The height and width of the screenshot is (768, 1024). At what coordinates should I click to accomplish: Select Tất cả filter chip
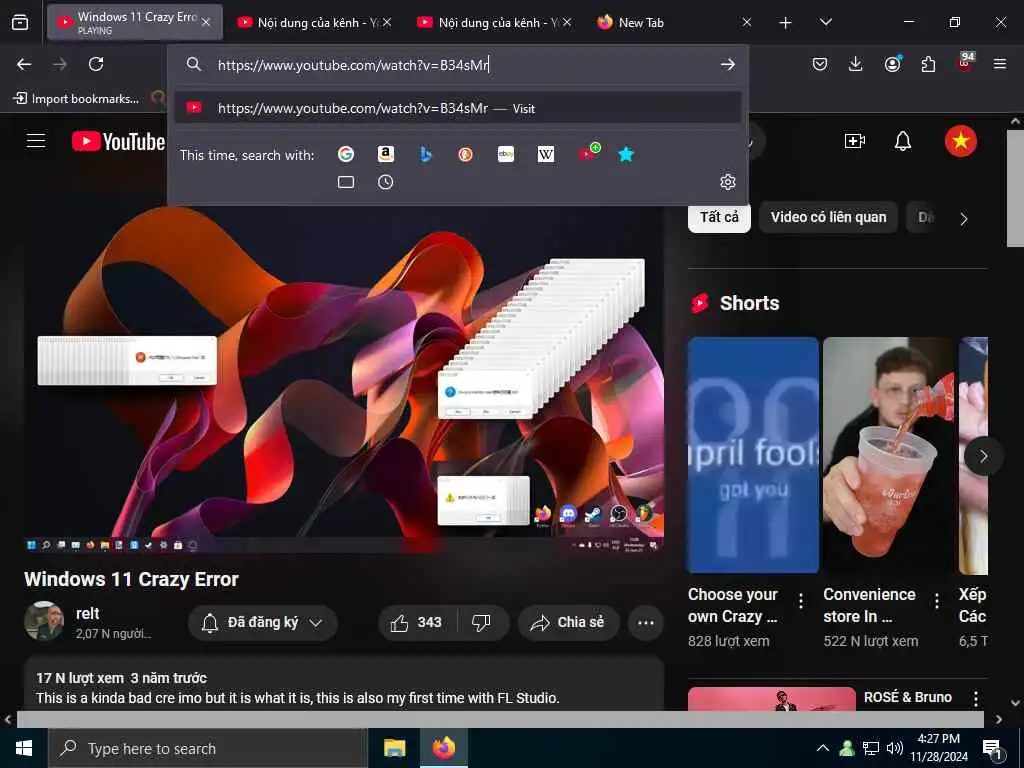(x=719, y=217)
